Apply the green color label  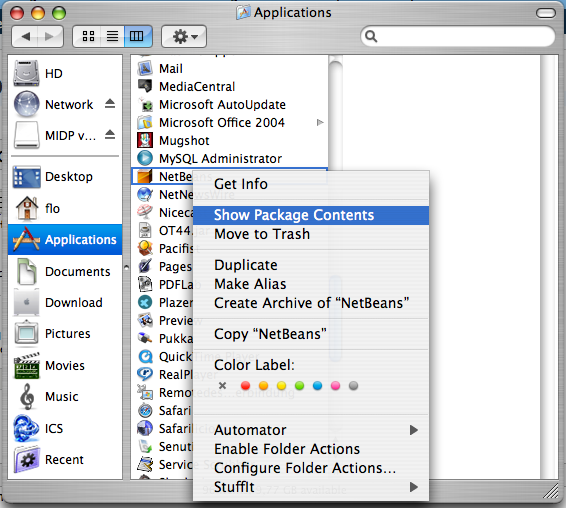click(x=299, y=386)
